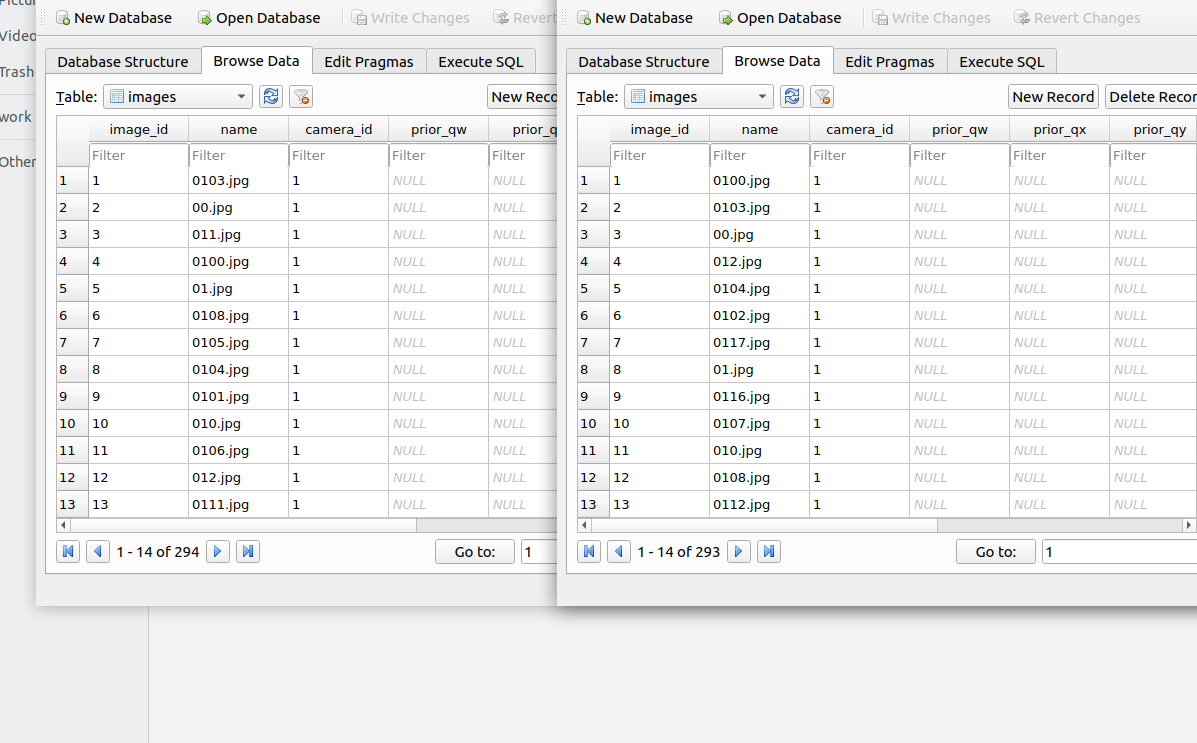Refresh table data in the left window
The height and width of the screenshot is (743, 1197).
271,96
